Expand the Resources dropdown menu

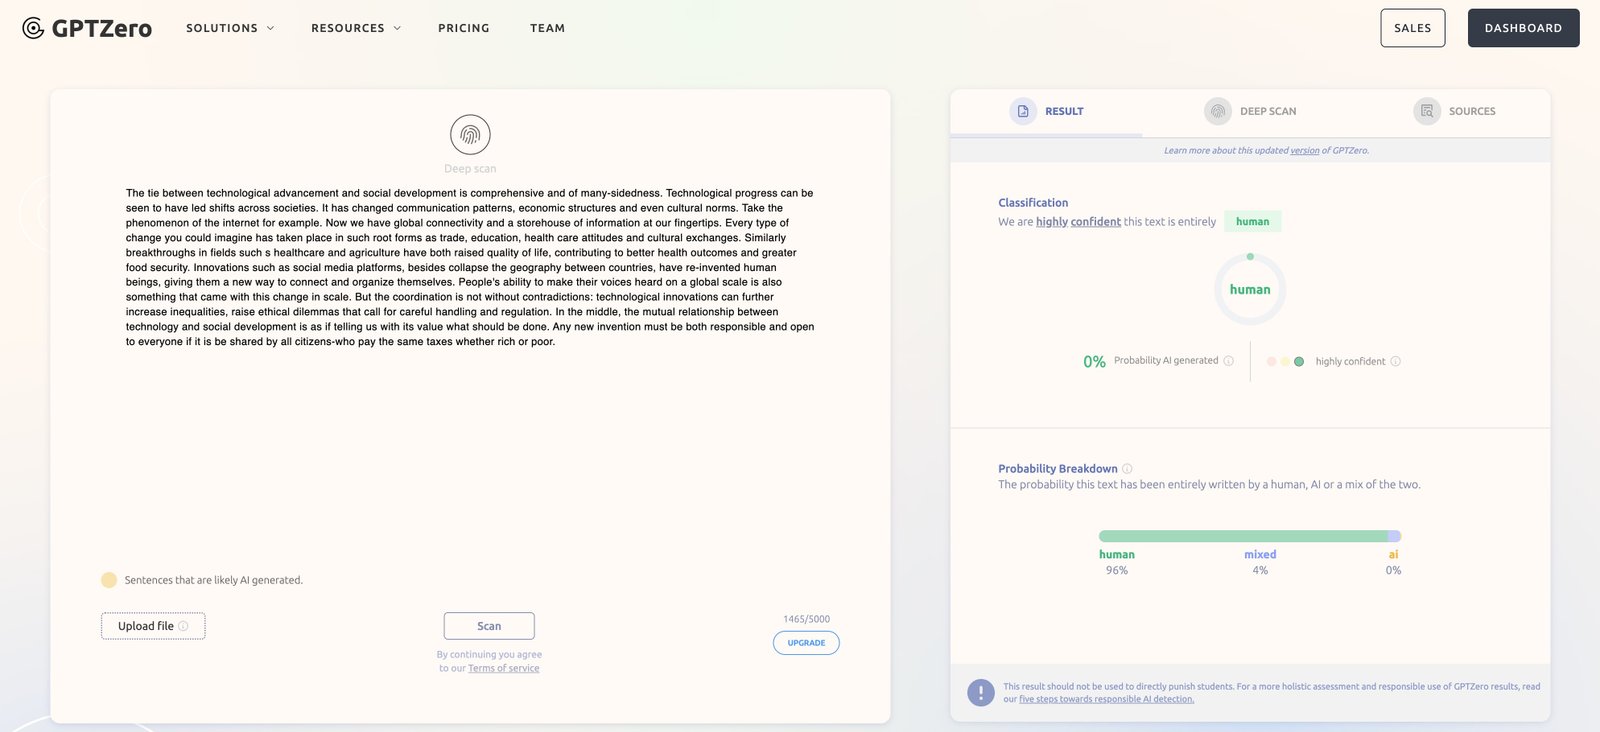pos(355,28)
